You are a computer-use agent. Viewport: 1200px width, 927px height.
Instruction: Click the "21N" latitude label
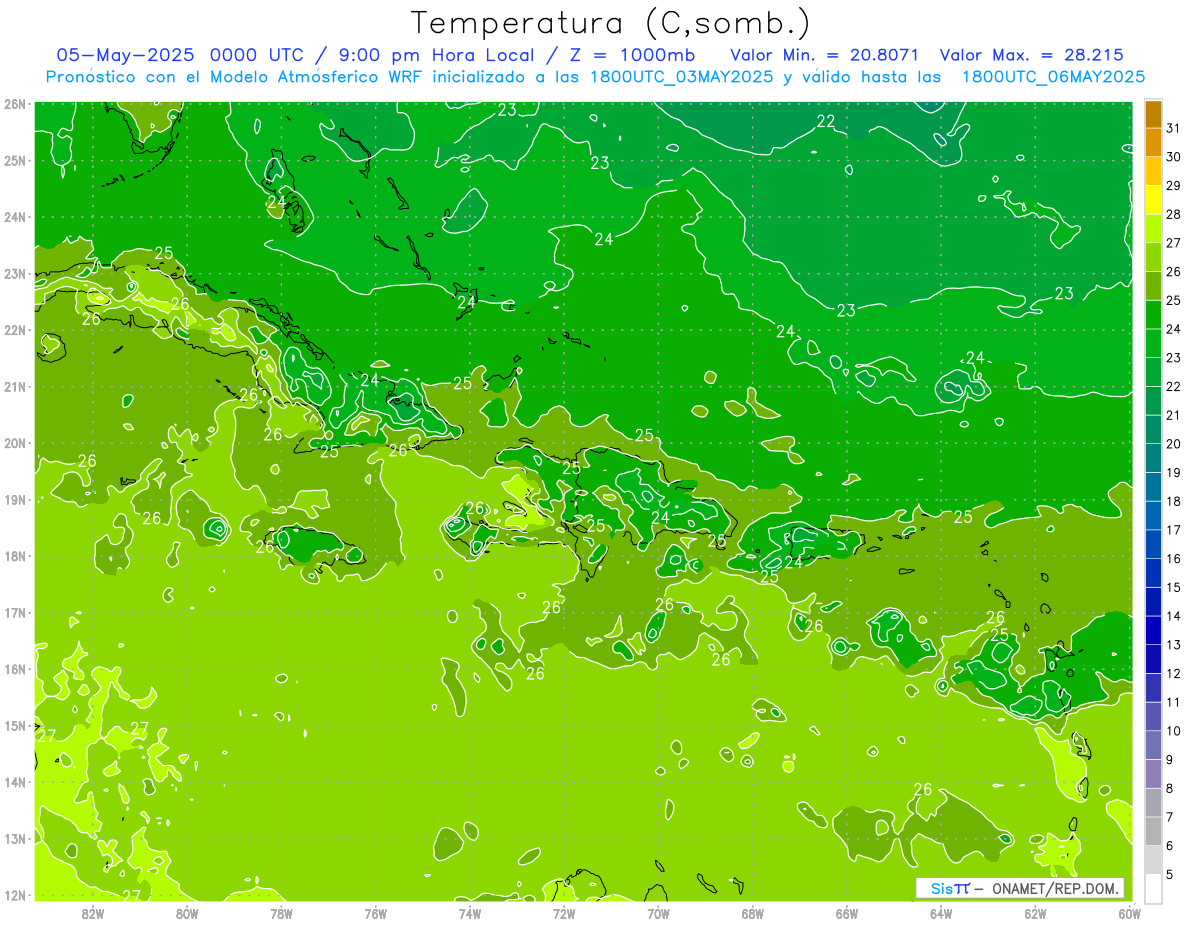point(15,386)
